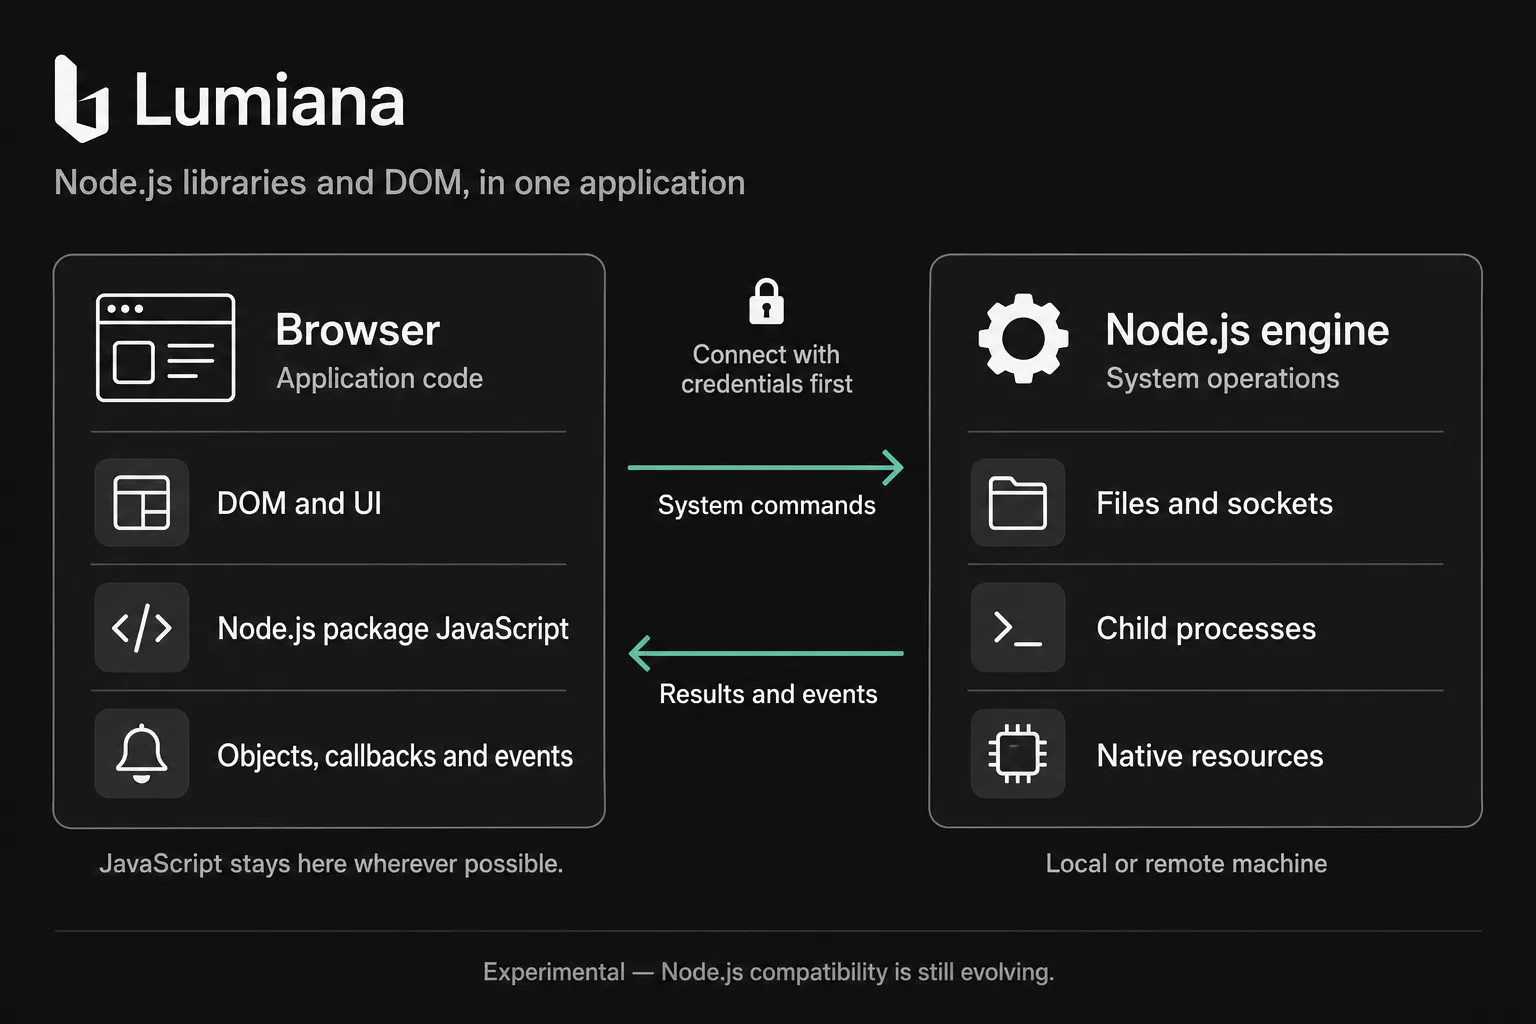Viewport: 1536px width, 1024px height.
Task: Click the Browser heading
Action: pos(358,330)
